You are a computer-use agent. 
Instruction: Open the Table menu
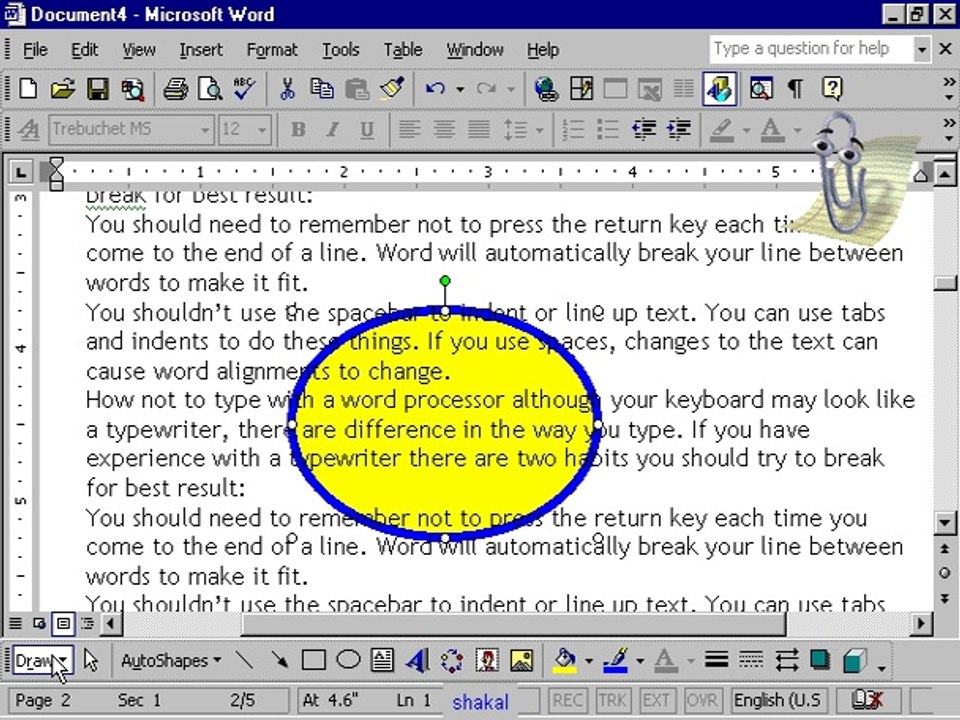click(x=403, y=50)
